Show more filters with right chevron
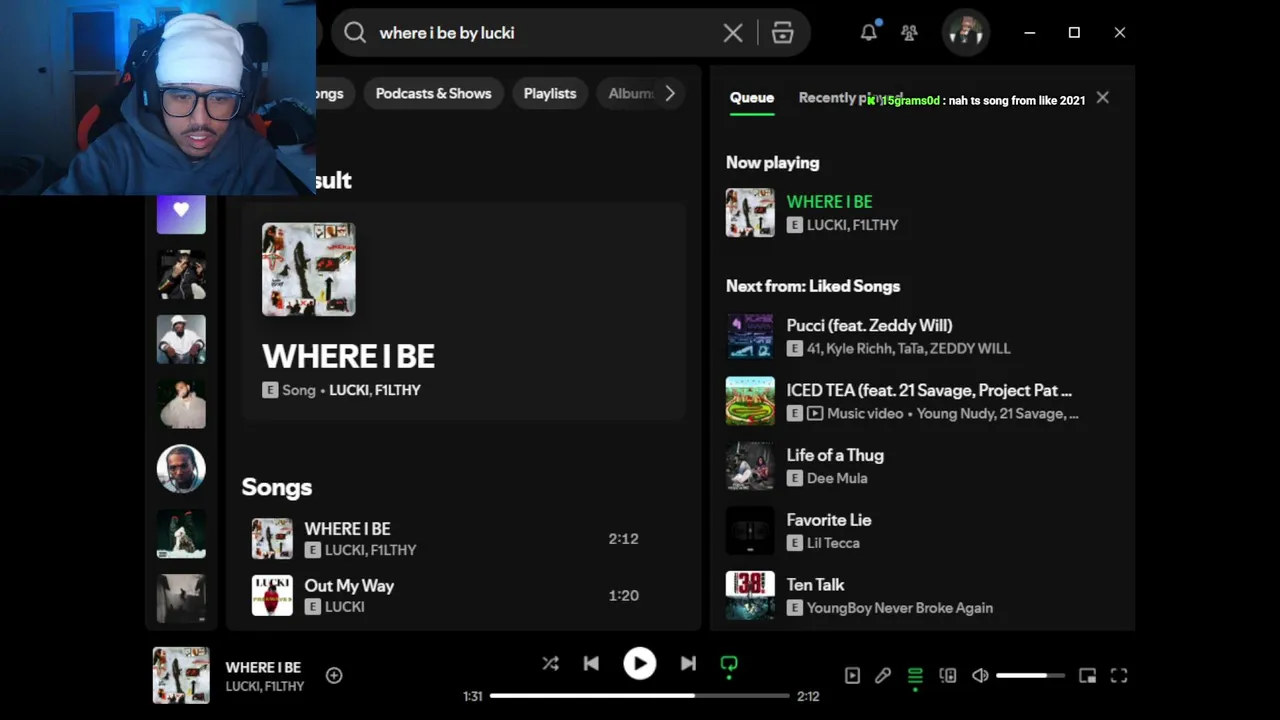 tap(670, 93)
